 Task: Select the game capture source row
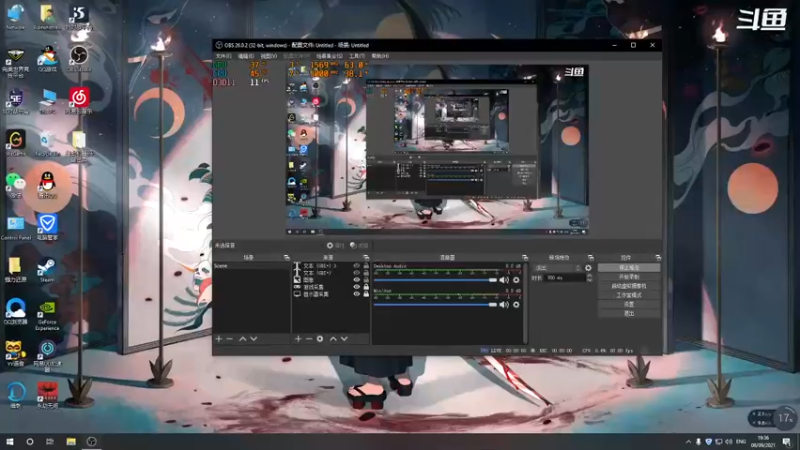click(331, 287)
